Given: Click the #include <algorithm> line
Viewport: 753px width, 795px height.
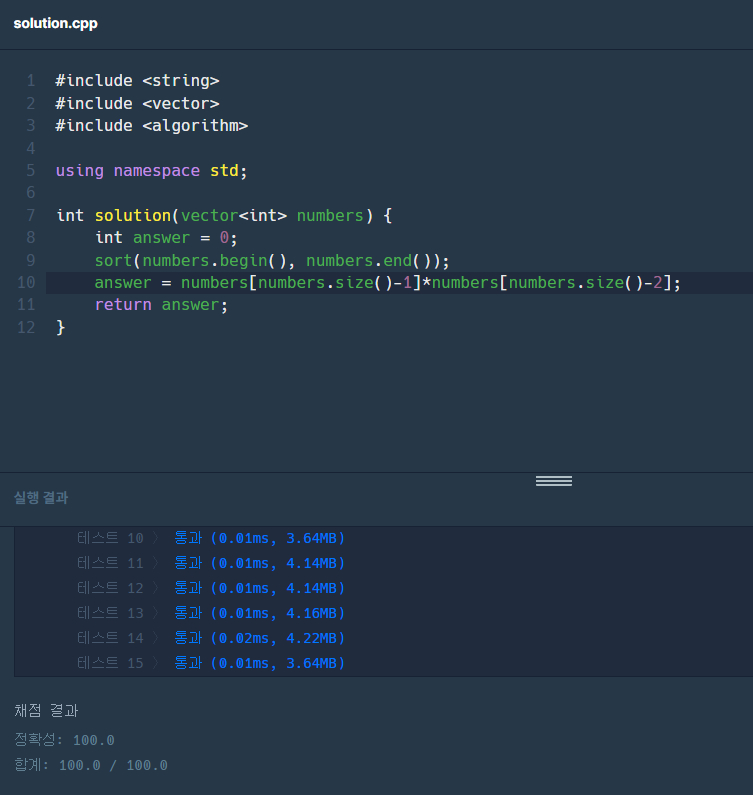Looking at the screenshot, I should (151, 126).
